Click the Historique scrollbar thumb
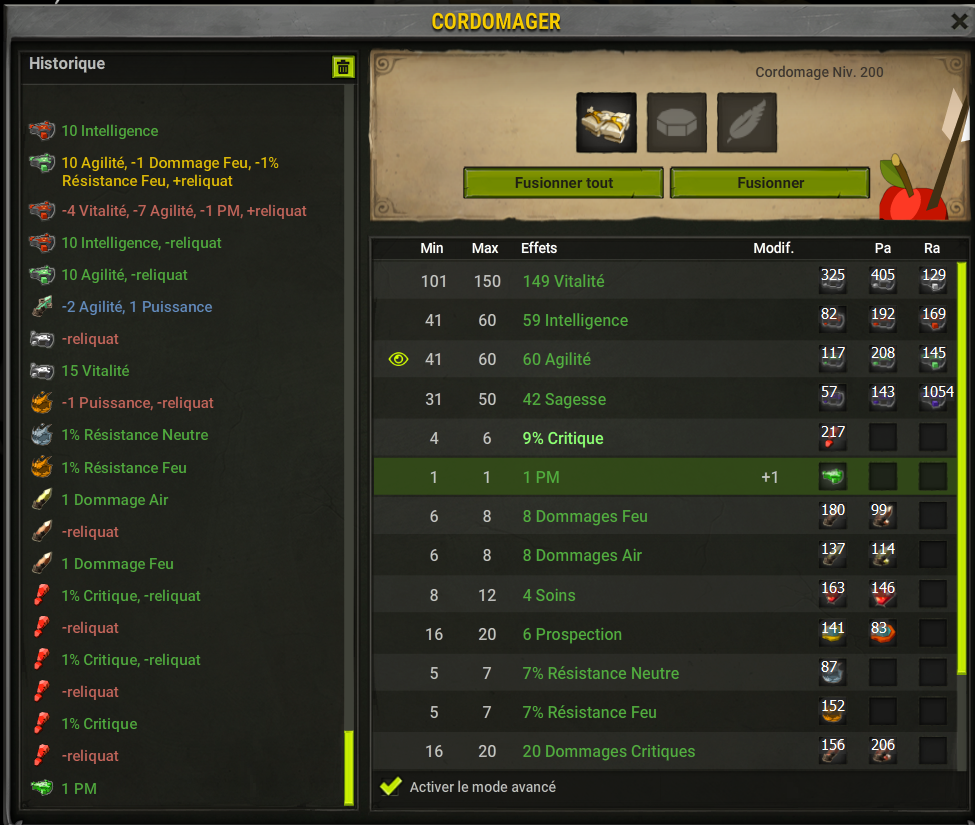The image size is (975, 825). [x=349, y=768]
